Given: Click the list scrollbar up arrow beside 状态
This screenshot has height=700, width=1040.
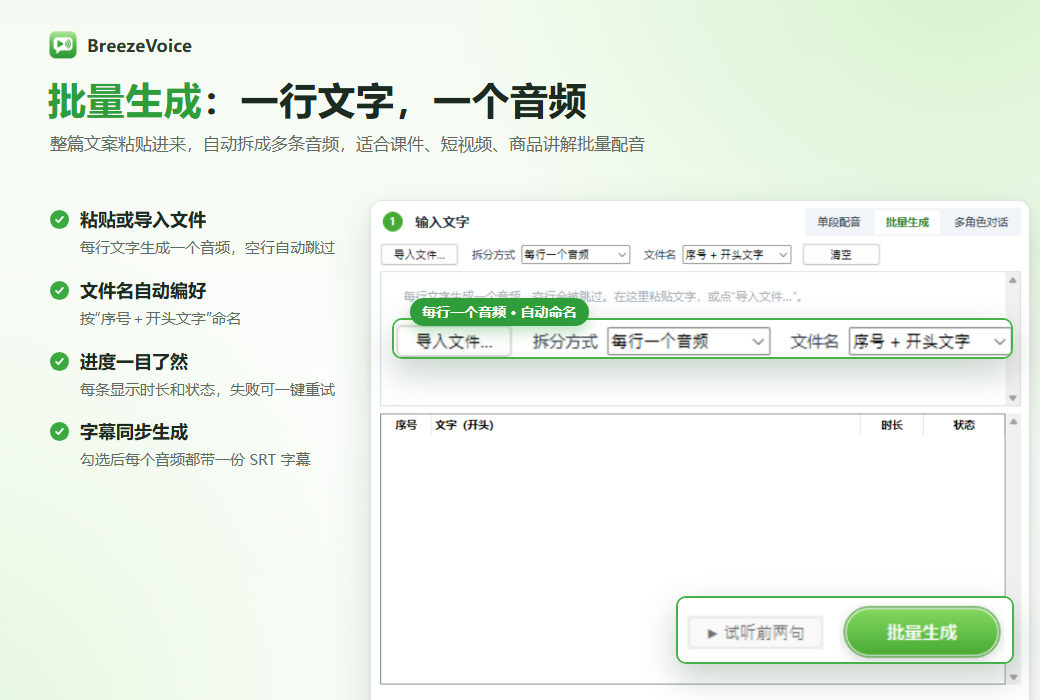Looking at the screenshot, I should (1013, 421).
